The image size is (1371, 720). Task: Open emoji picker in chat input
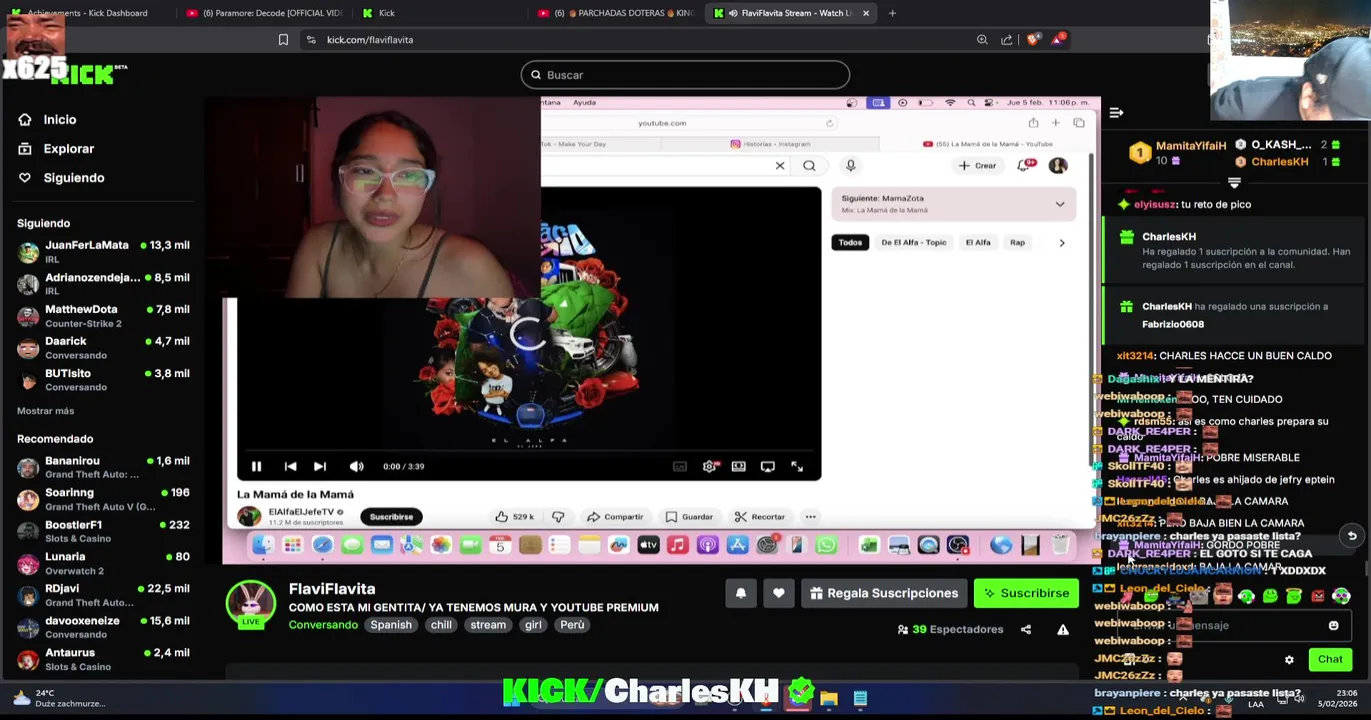pyautogui.click(x=1333, y=625)
